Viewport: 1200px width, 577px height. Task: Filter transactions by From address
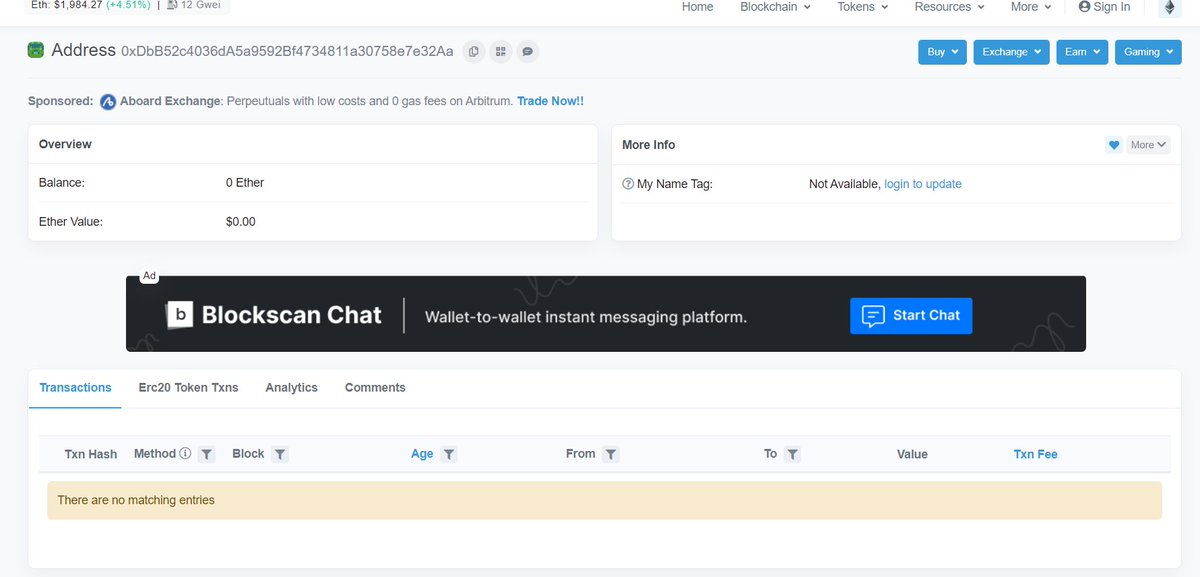(x=611, y=454)
